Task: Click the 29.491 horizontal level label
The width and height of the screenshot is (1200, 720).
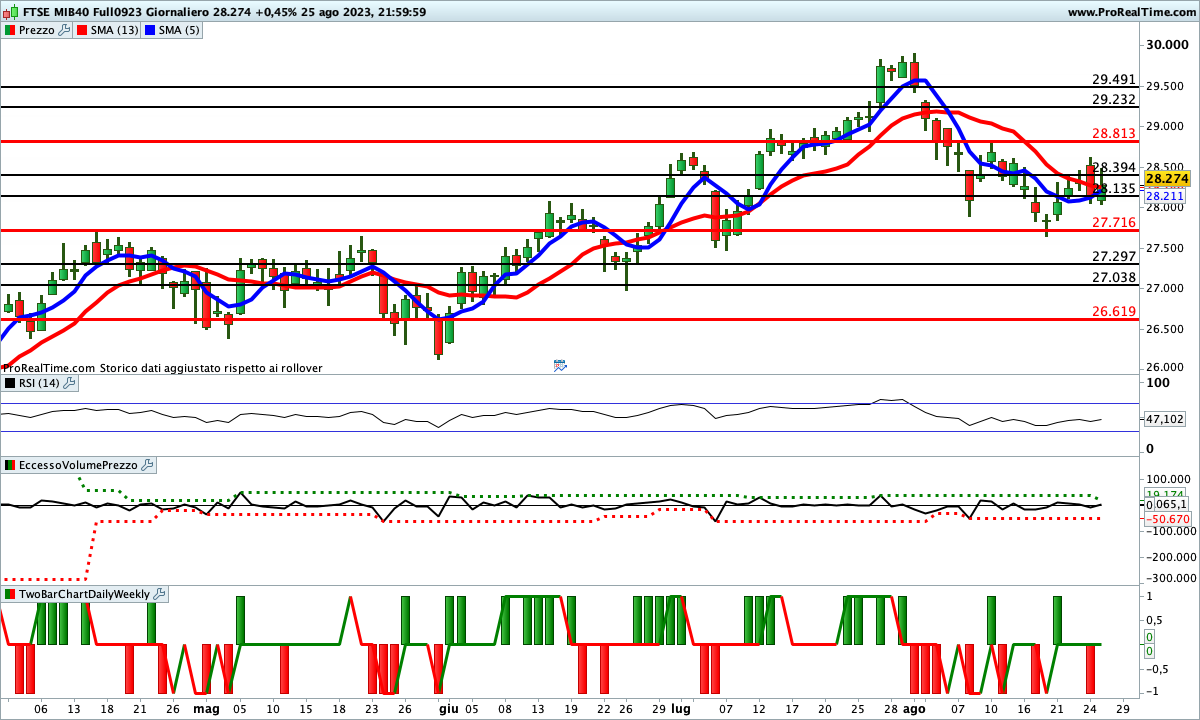Action: [x=1113, y=80]
